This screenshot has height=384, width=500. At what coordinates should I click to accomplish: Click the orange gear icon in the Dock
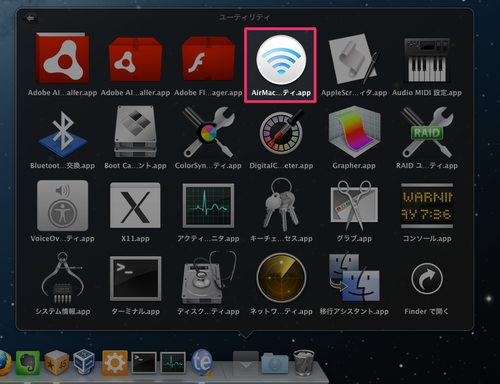[x=115, y=363]
